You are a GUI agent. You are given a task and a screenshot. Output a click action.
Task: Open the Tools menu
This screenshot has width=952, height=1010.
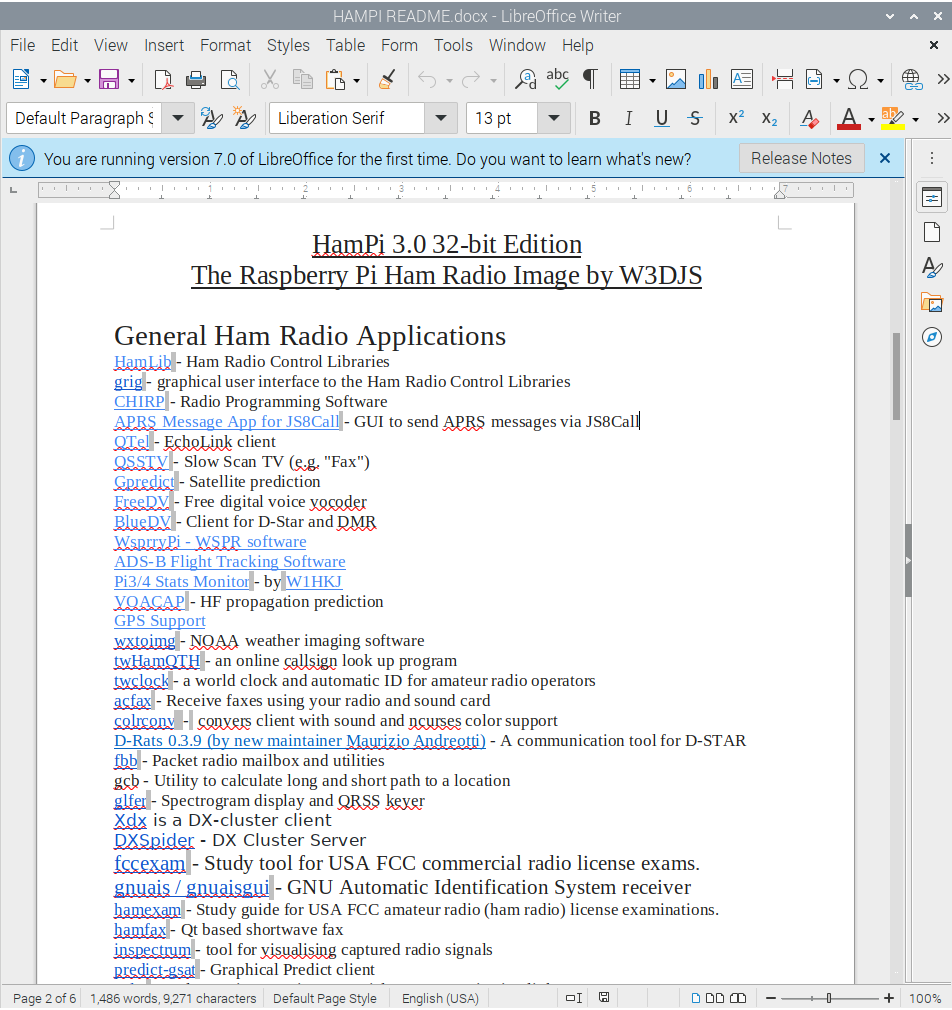point(453,45)
